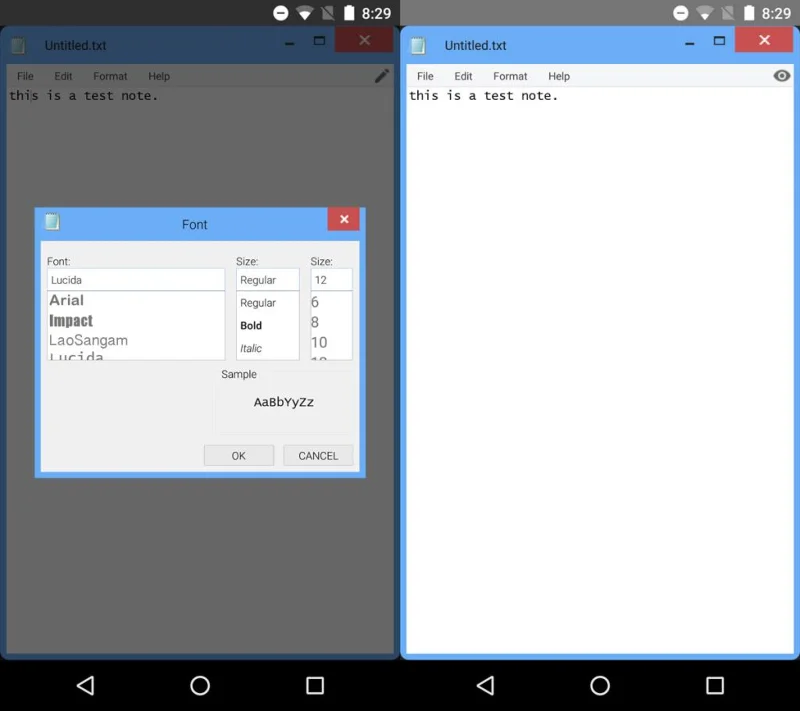Viewport: 800px width, 711px height.
Task: Select size 10 in the size list
Action: (319, 342)
